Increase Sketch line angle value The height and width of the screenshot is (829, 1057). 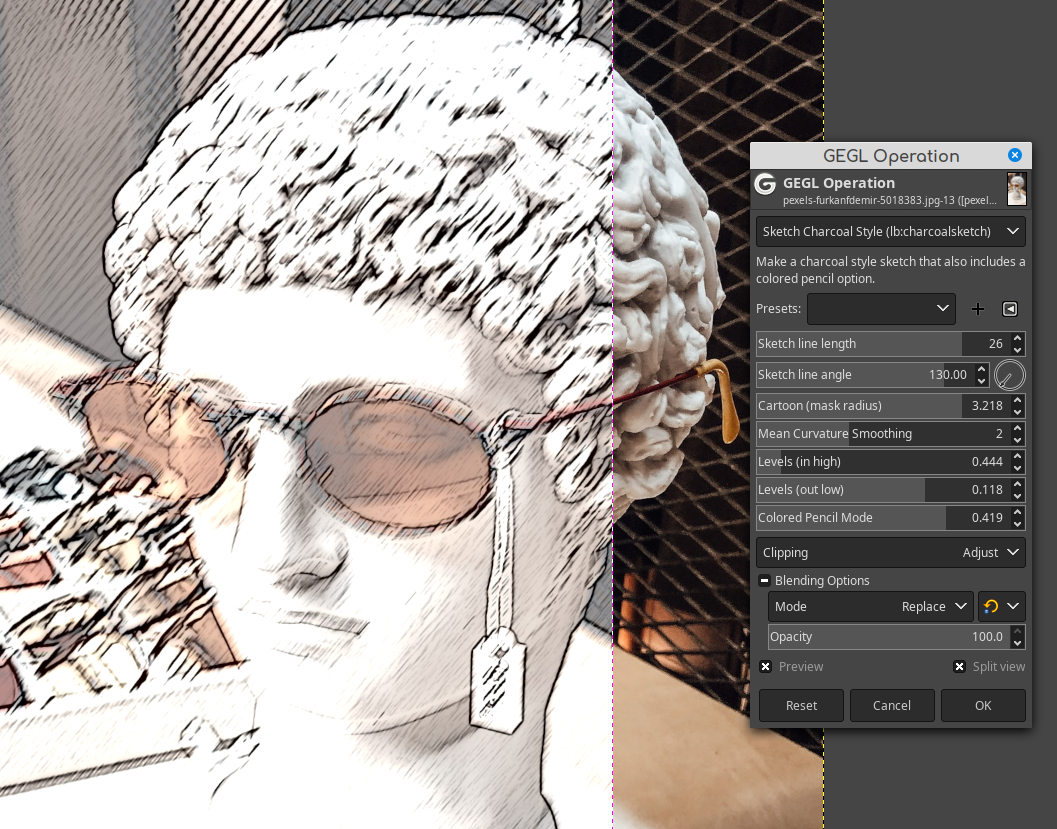click(982, 369)
